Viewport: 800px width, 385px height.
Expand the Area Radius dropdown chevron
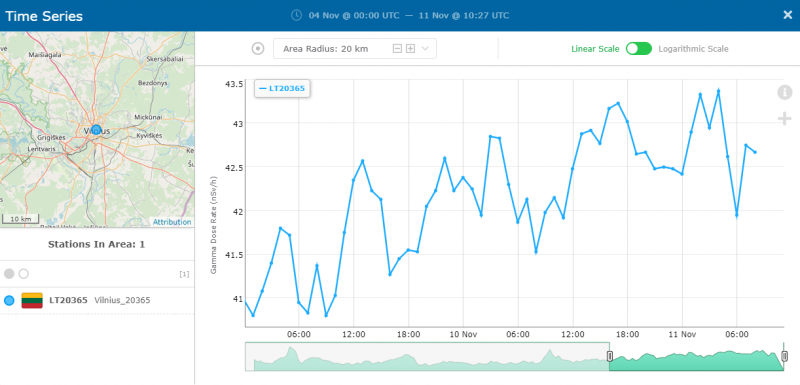[424, 49]
